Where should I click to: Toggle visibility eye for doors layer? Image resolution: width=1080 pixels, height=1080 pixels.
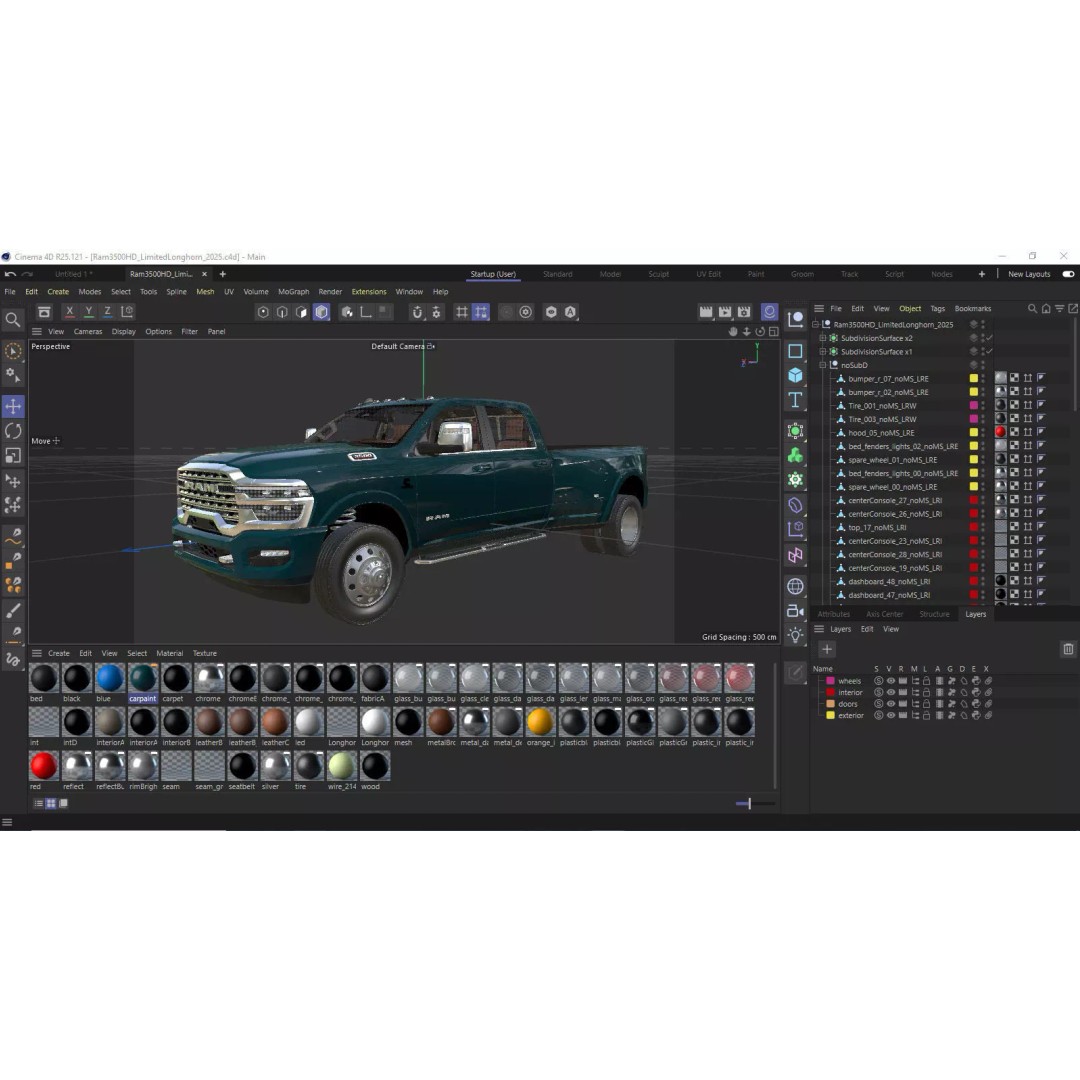click(x=891, y=704)
